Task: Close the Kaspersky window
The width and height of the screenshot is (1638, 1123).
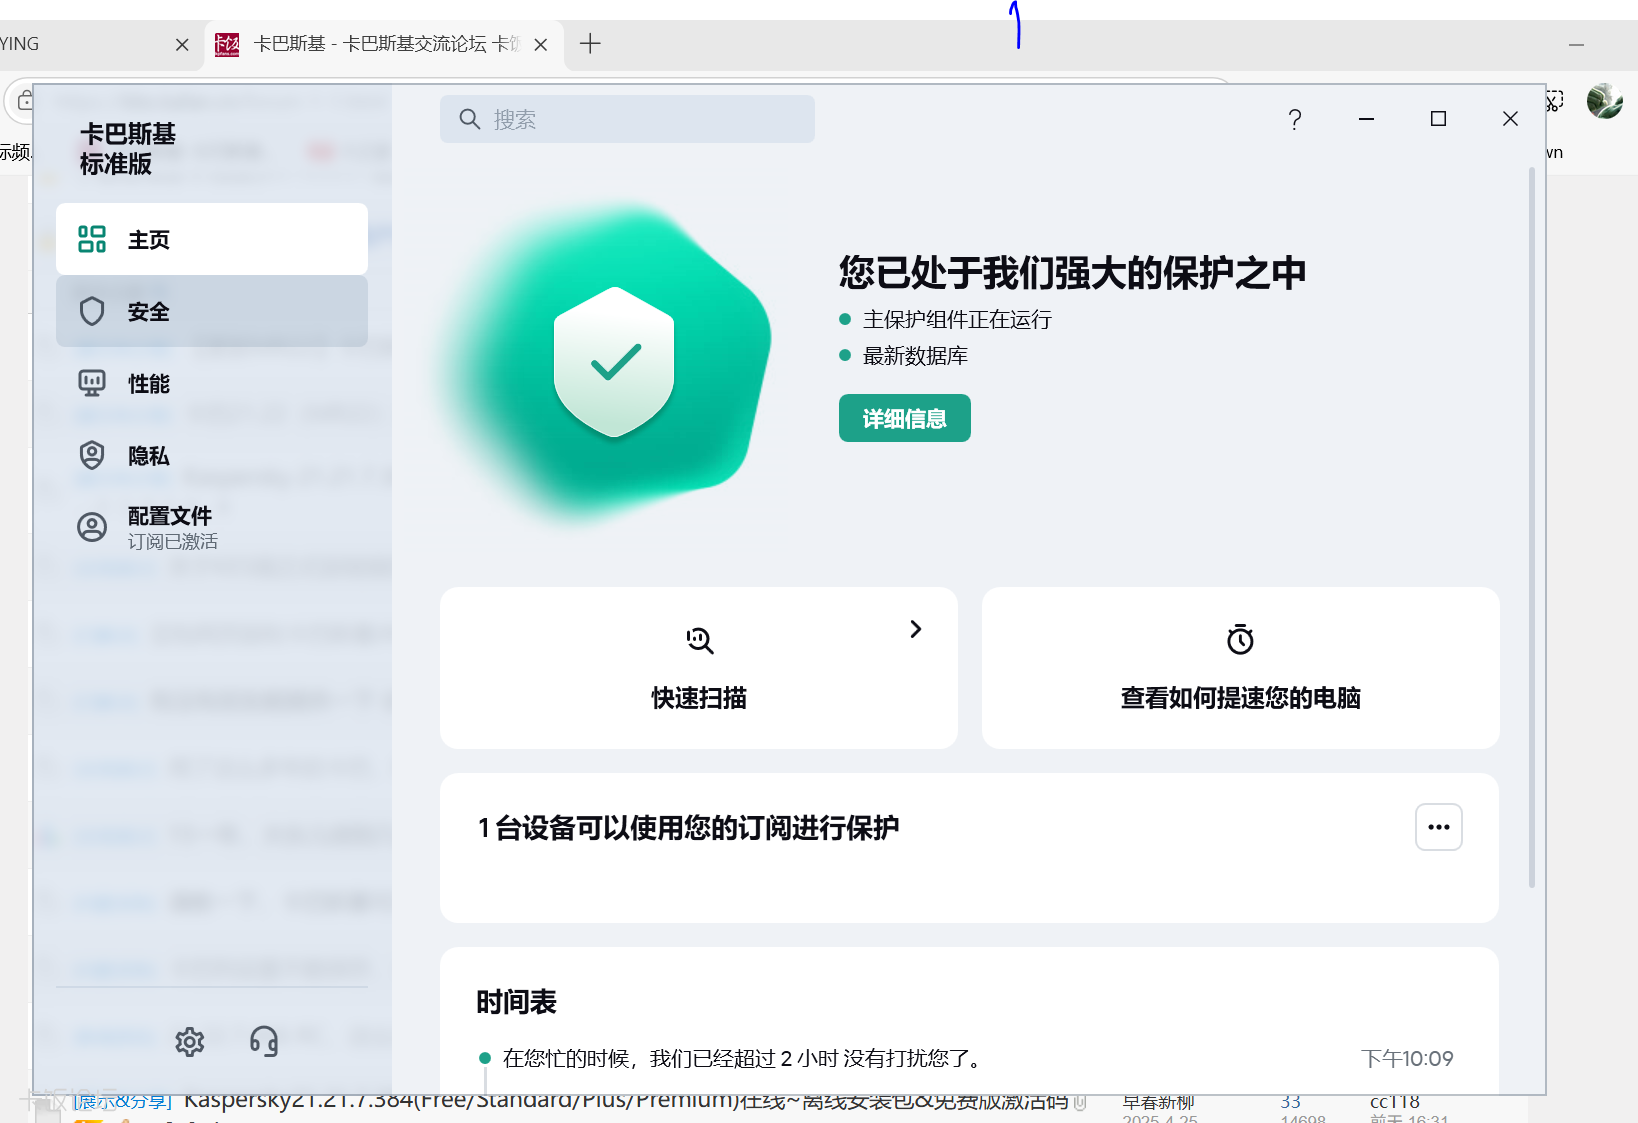Action: point(1510,119)
